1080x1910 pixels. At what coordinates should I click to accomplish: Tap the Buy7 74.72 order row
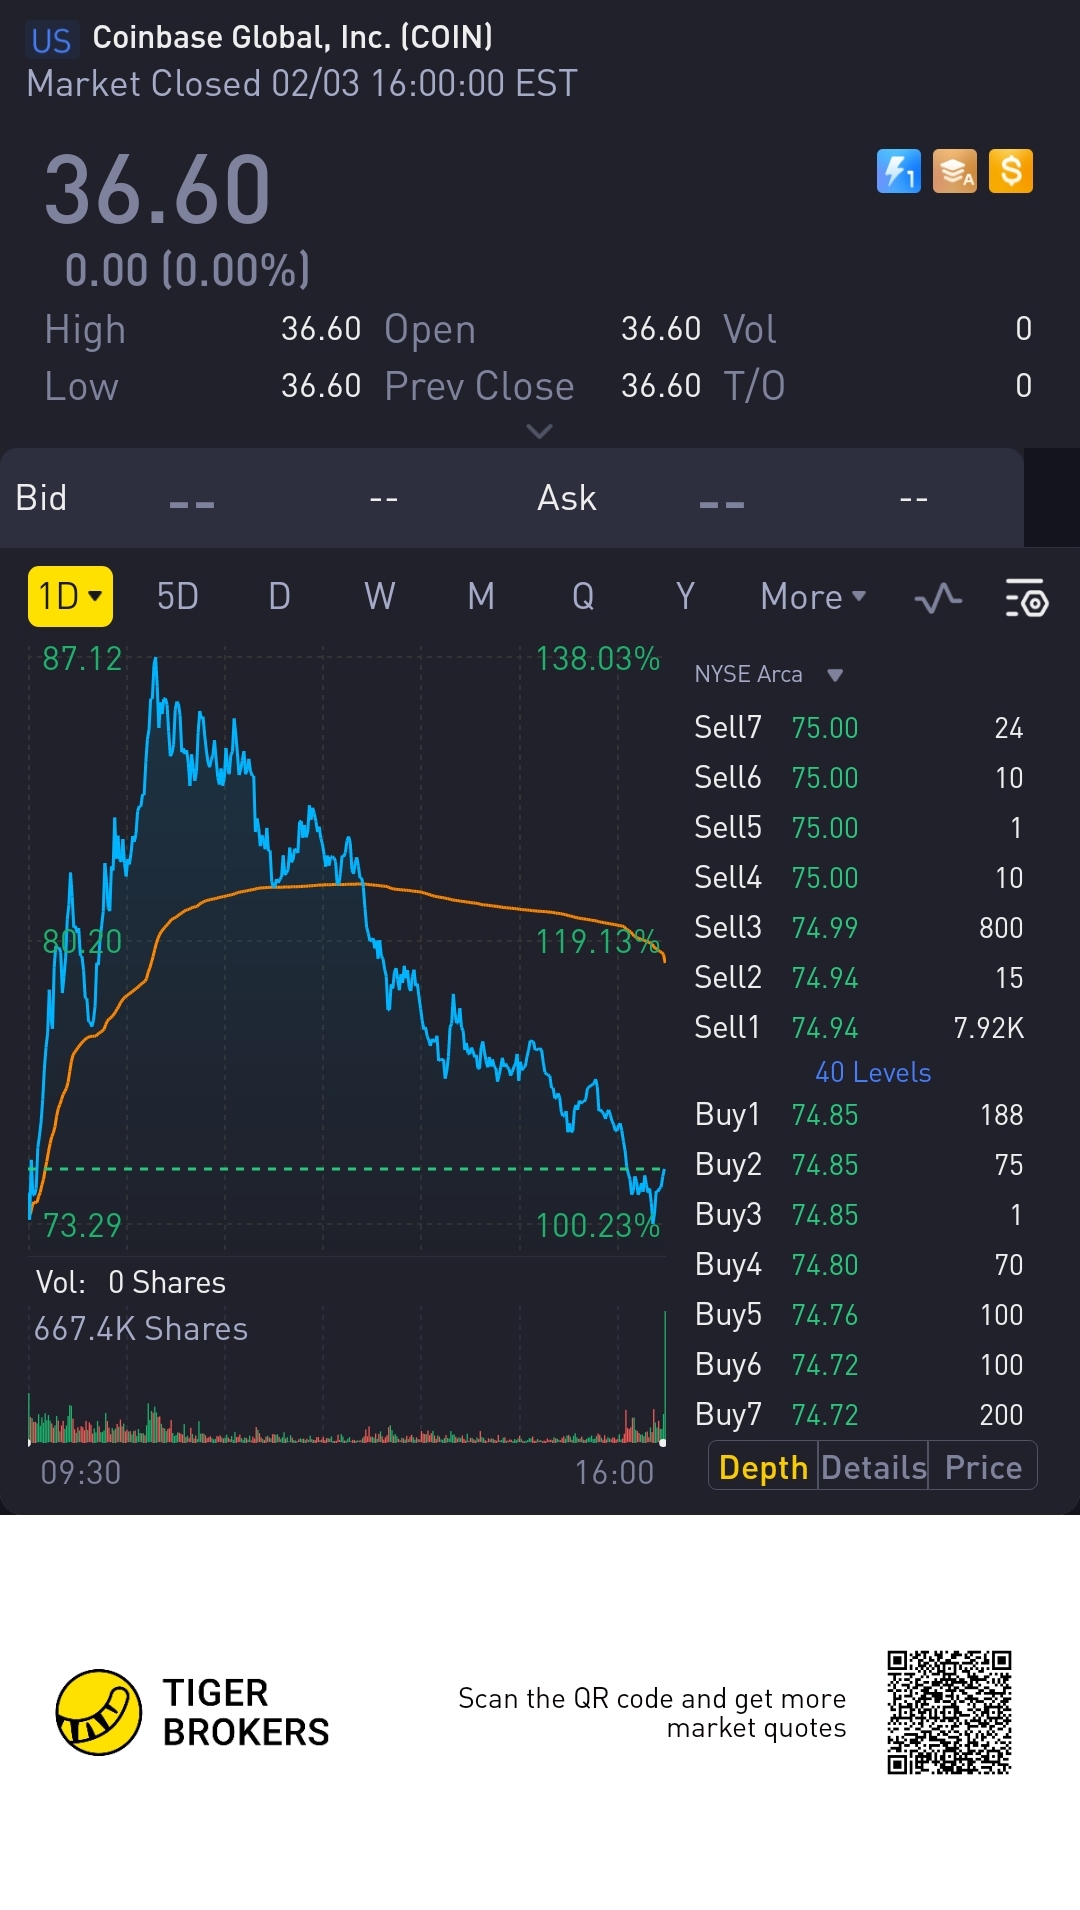pos(859,1415)
